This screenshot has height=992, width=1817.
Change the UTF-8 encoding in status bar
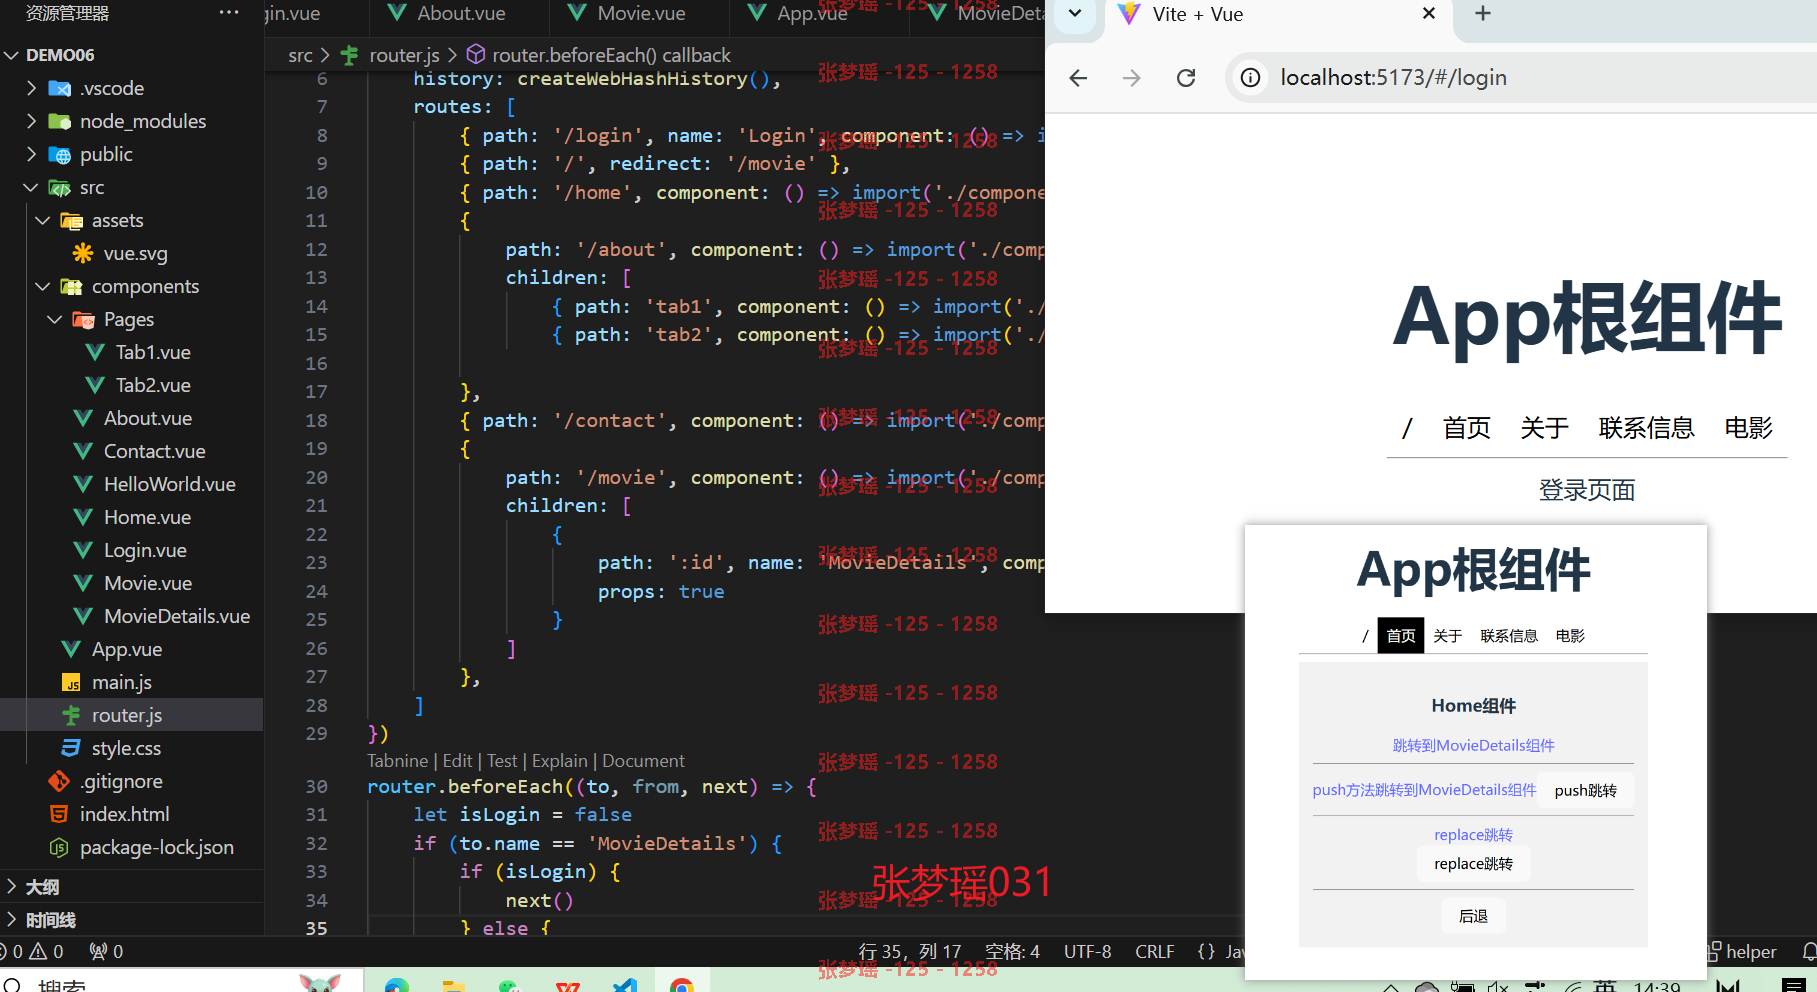coord(1087,951)
